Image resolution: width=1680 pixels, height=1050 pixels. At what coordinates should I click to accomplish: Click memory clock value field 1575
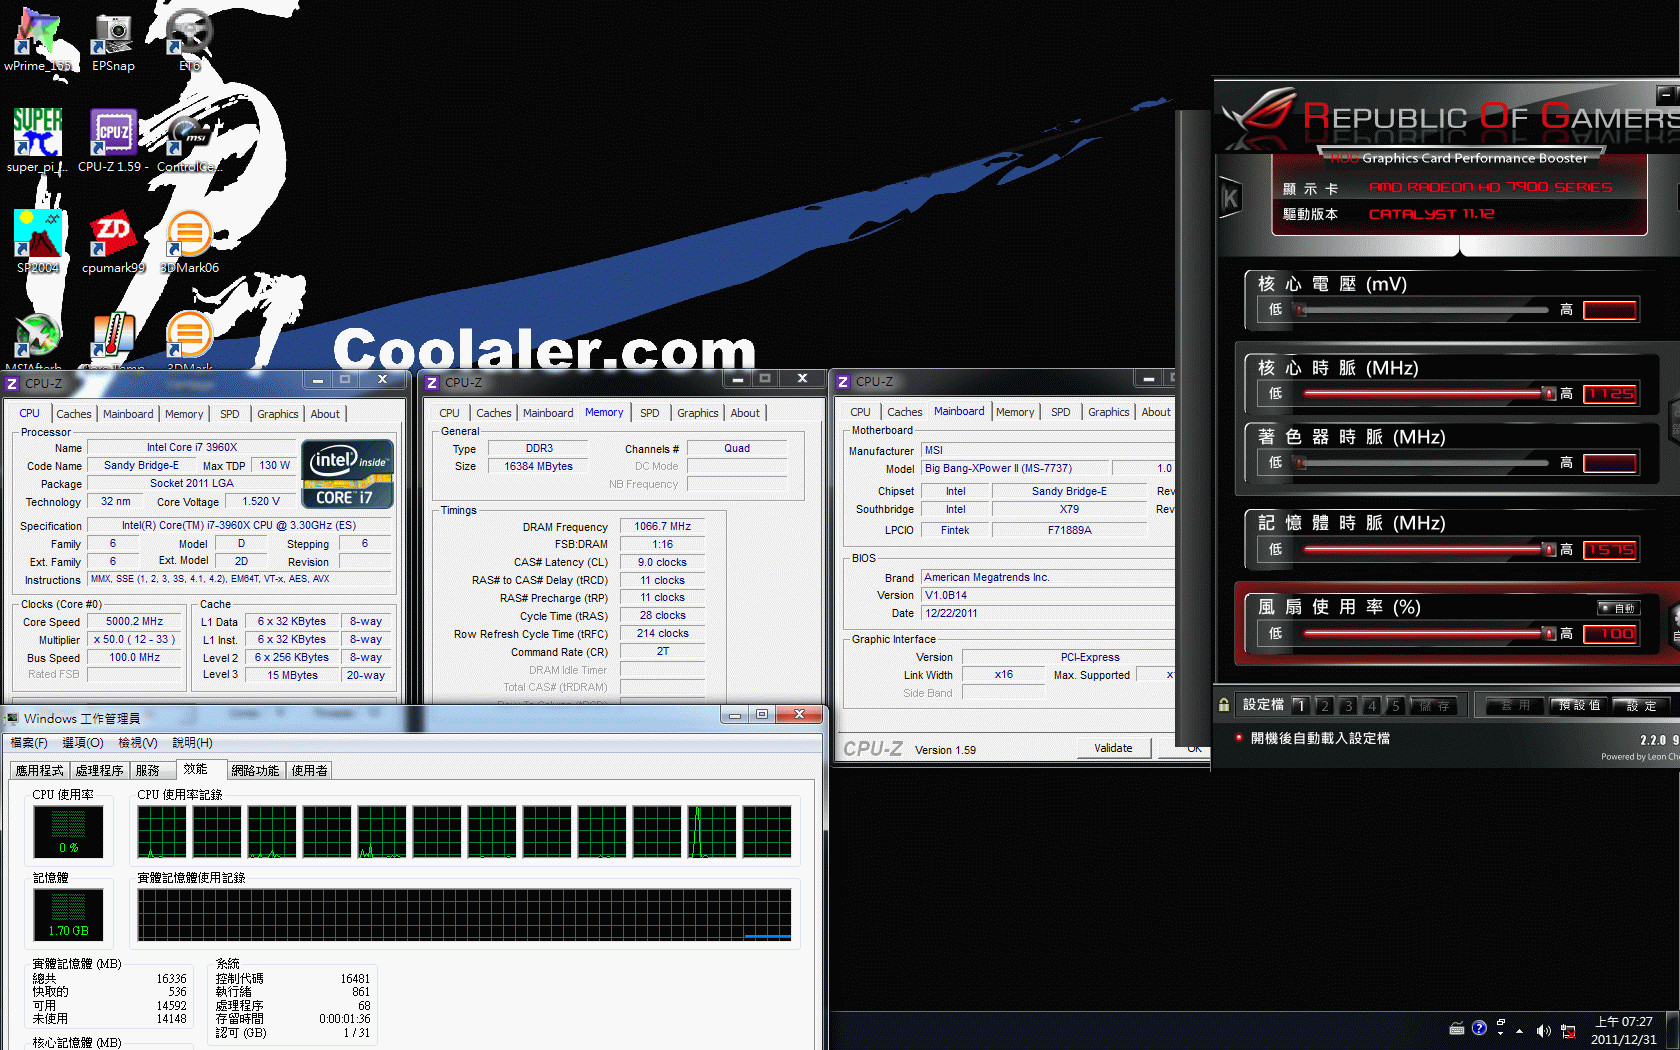click(x=1610, y=550)
